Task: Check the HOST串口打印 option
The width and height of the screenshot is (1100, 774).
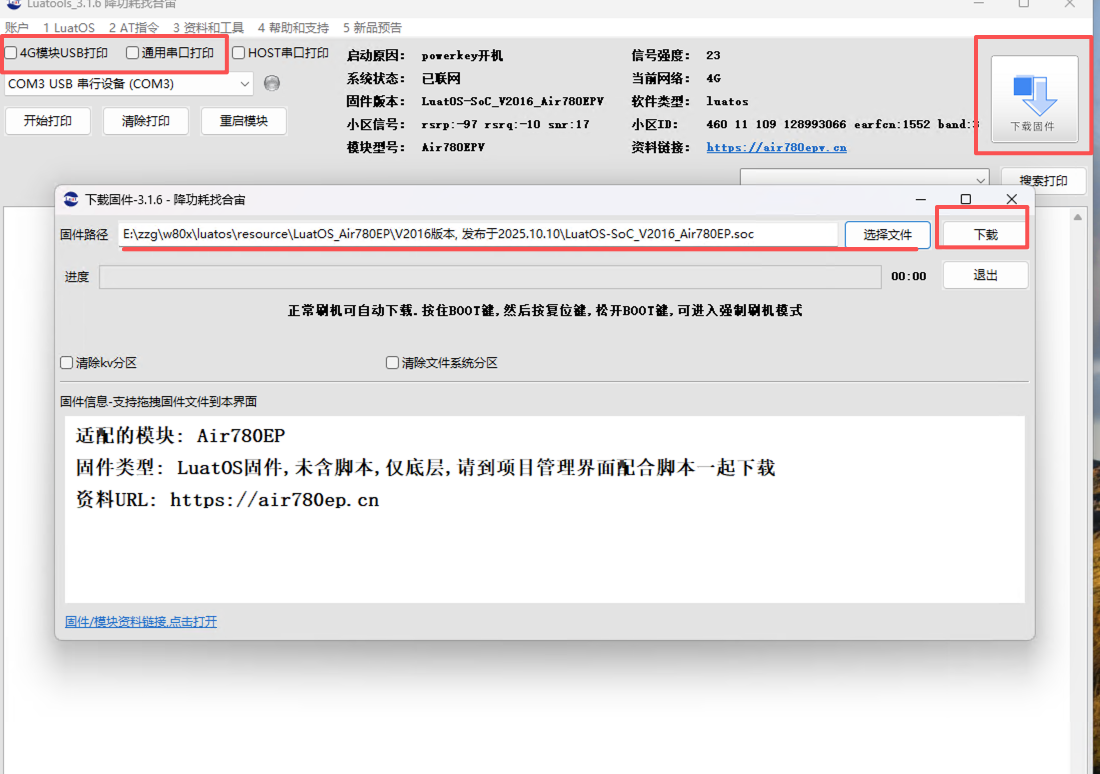Action: (x=238, y=53)
